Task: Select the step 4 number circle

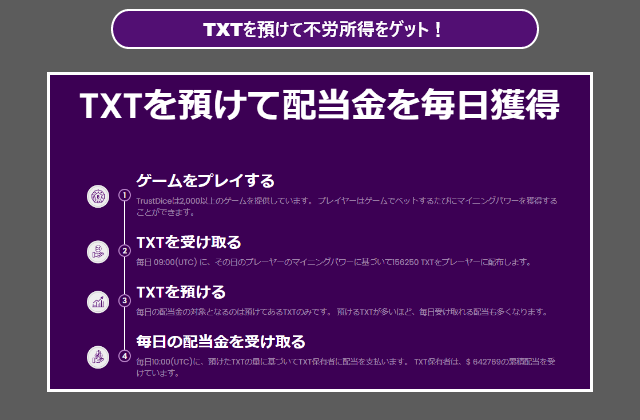Action: point(125,355)
